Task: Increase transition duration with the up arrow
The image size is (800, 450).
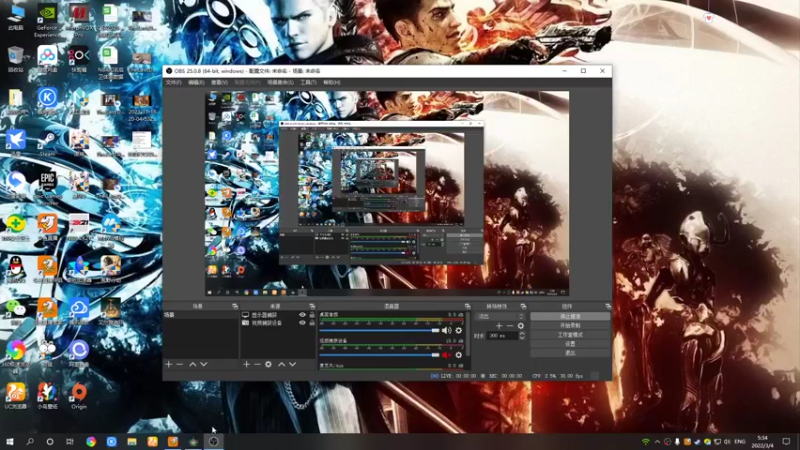Action: 521,334
